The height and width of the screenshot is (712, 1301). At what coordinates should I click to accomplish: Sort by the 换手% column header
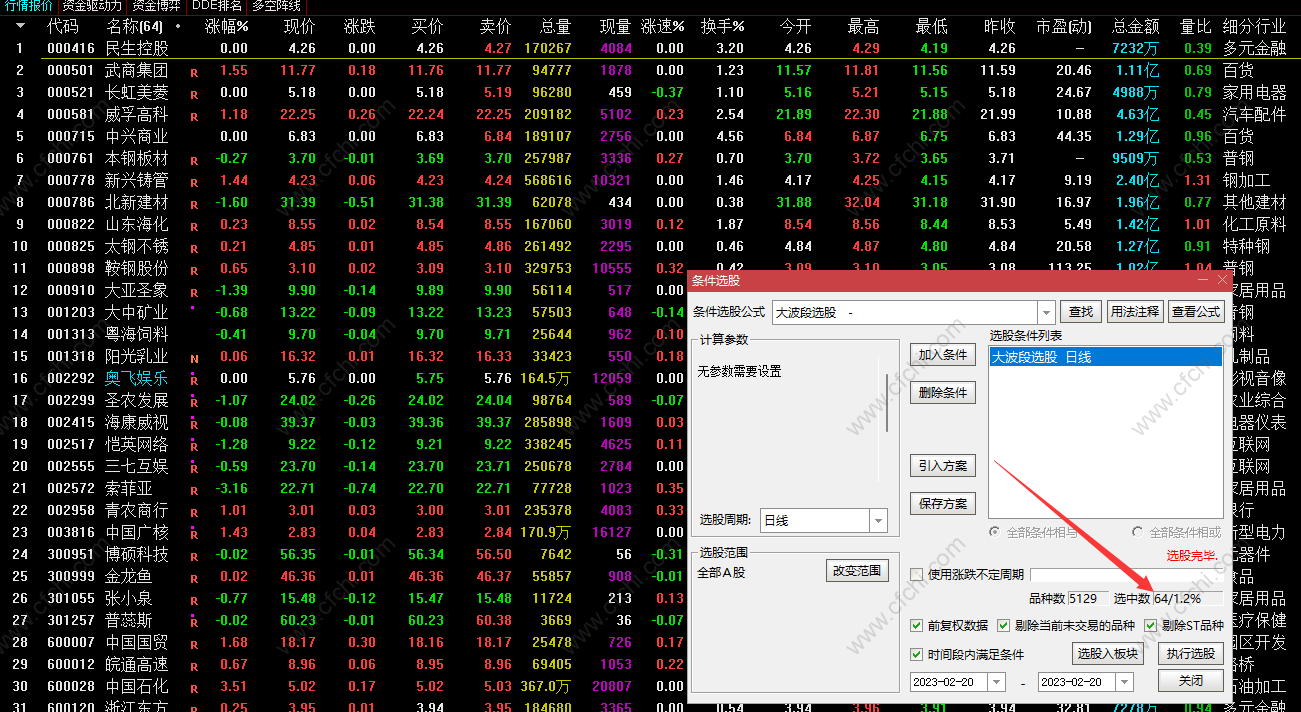point(723,26)
